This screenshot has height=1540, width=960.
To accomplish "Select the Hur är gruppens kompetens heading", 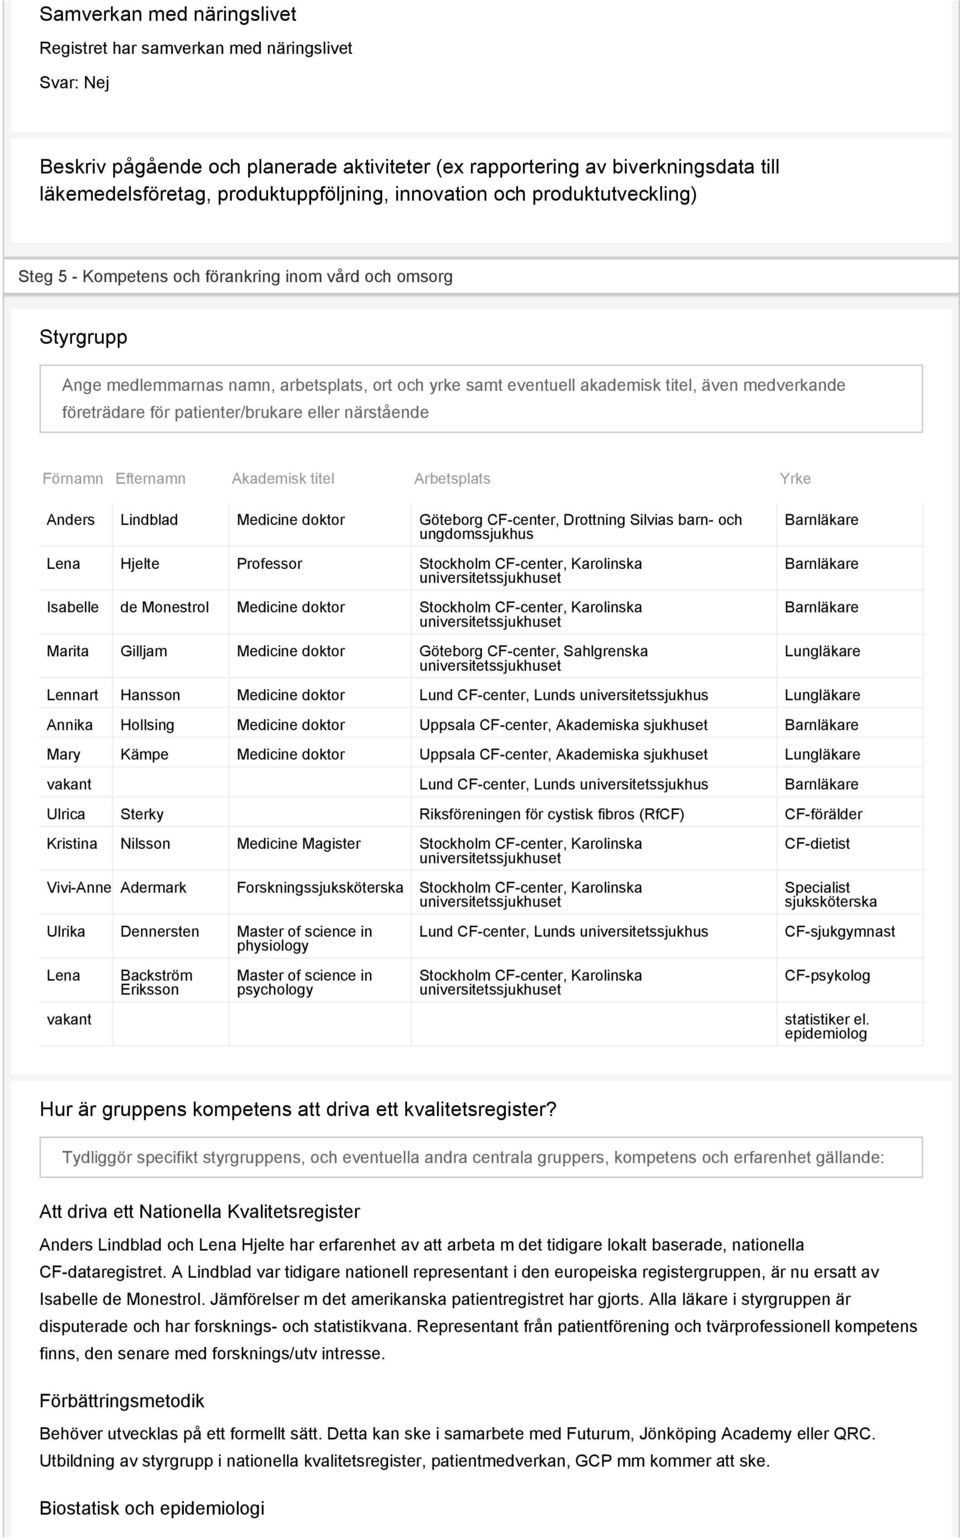I will (x=298, y=1109).
